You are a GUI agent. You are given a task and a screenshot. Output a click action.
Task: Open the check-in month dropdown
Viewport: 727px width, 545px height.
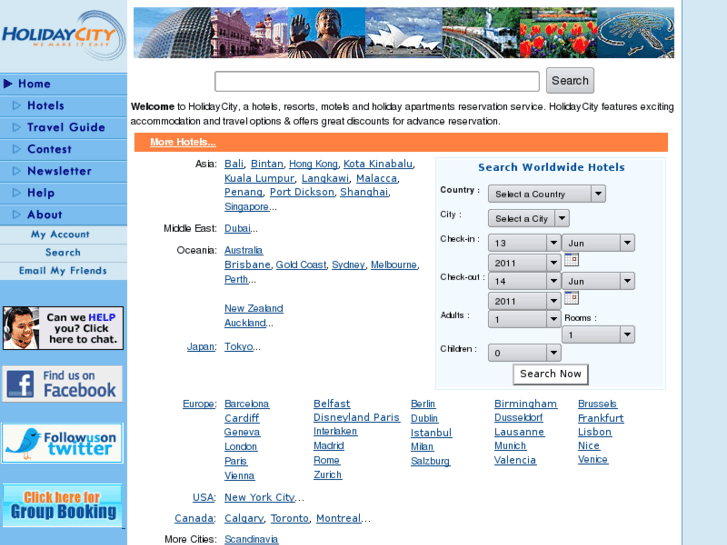tap(598, 243)
